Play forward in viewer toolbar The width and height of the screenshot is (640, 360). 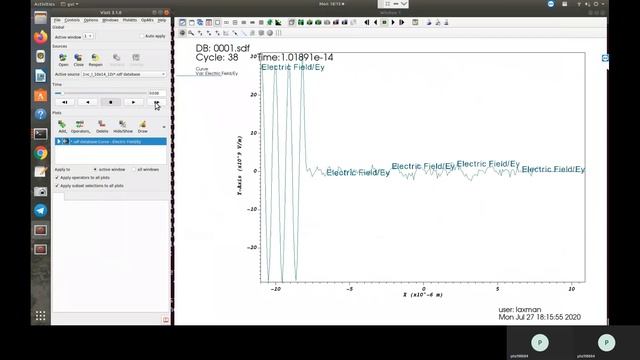[x=393, y=22]
